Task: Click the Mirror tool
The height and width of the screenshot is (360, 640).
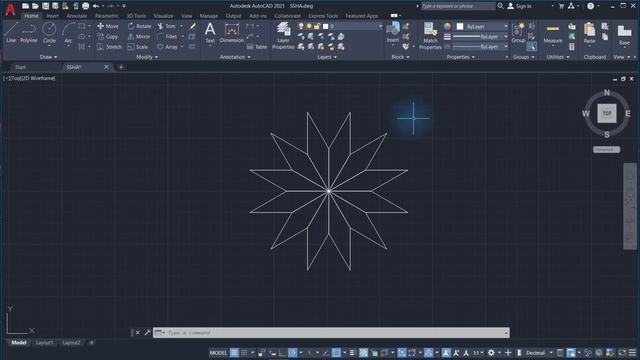Action: click(x=139, y=37)
